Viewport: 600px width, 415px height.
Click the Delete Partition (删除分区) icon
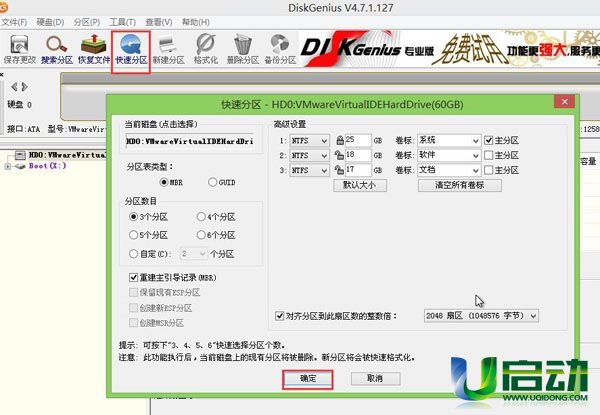click(x=243, y=49)
